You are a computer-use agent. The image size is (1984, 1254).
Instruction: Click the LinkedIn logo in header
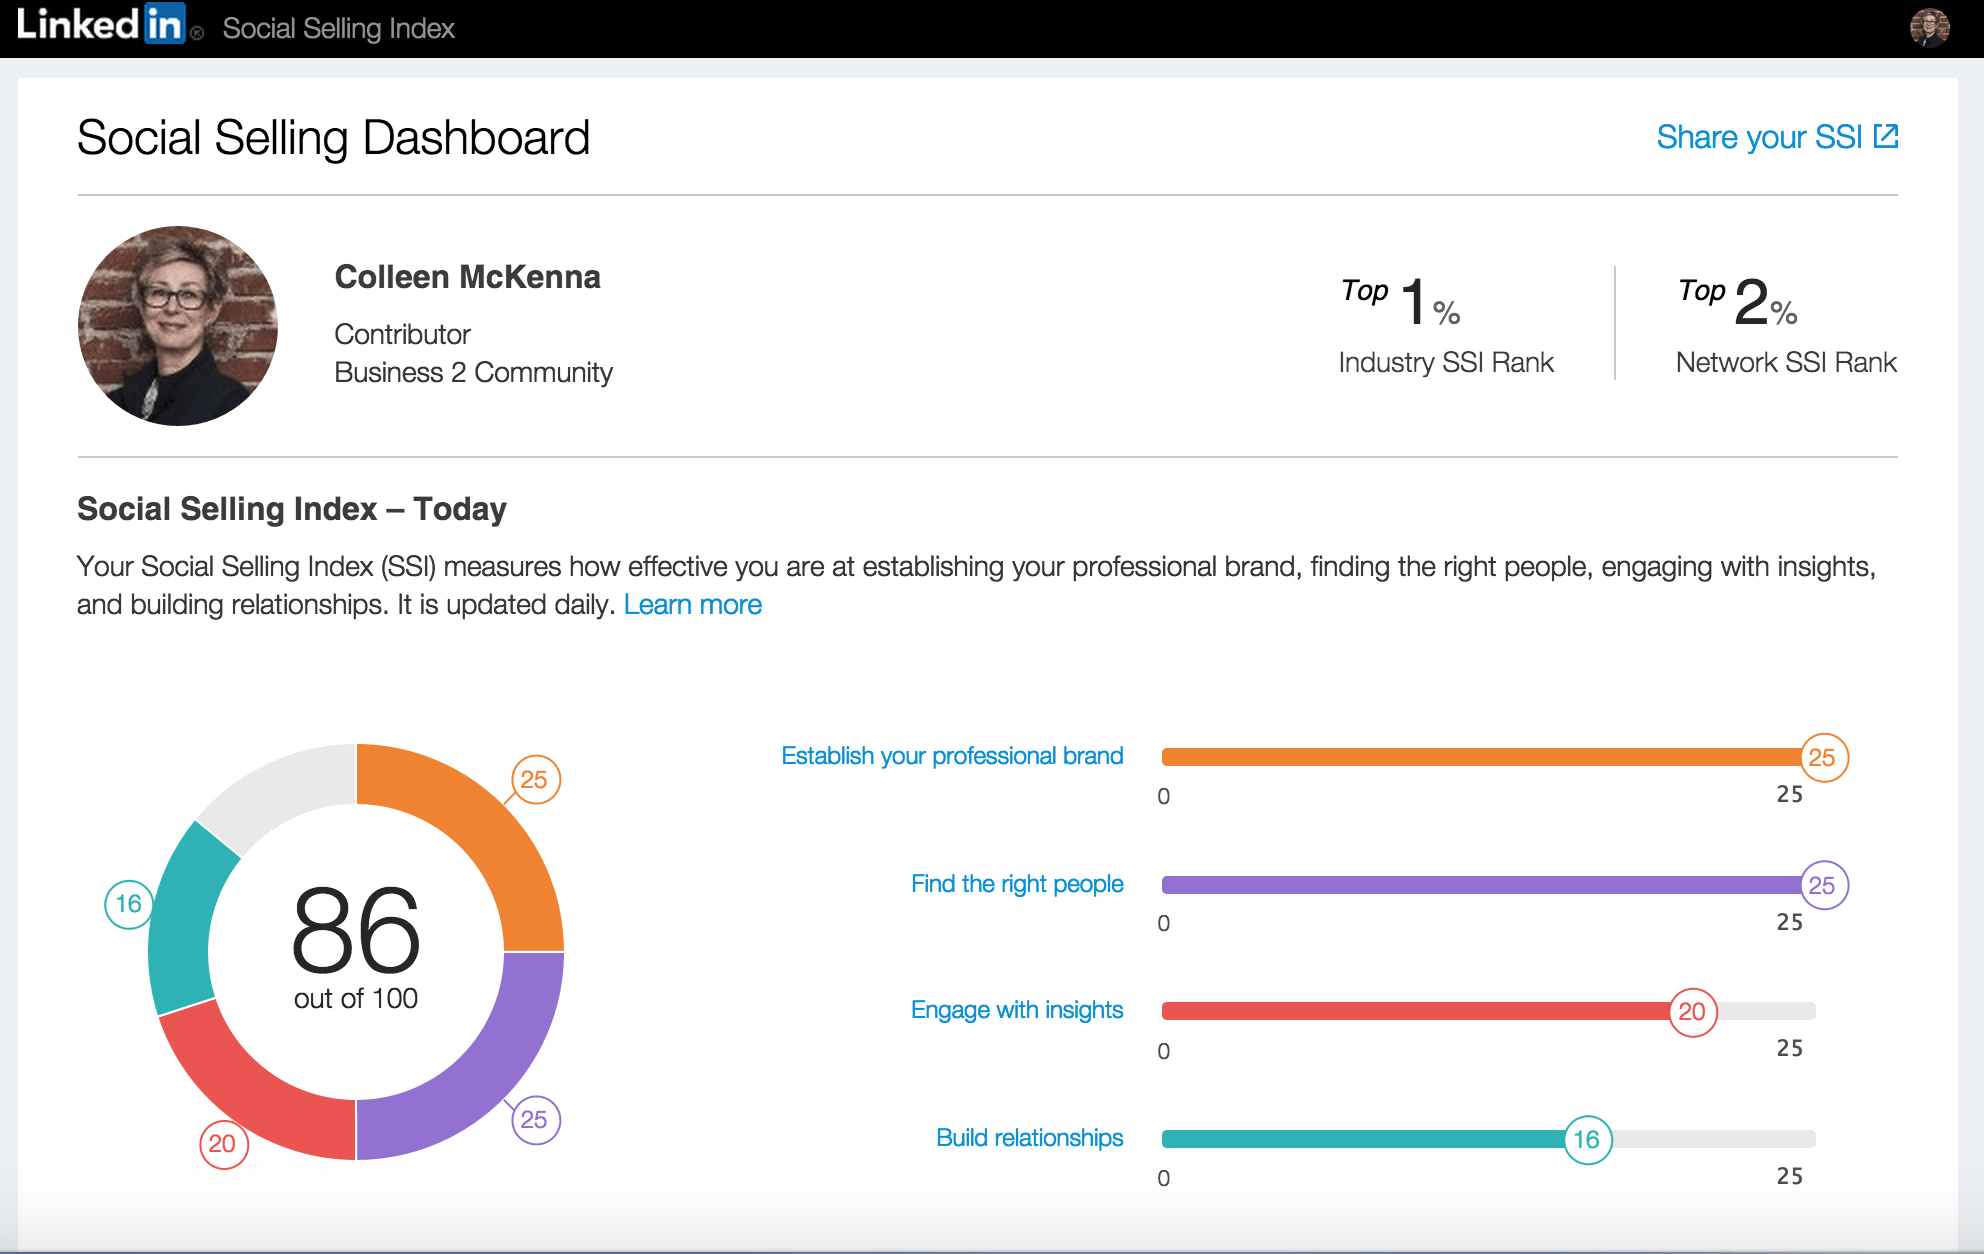[100, 25]
